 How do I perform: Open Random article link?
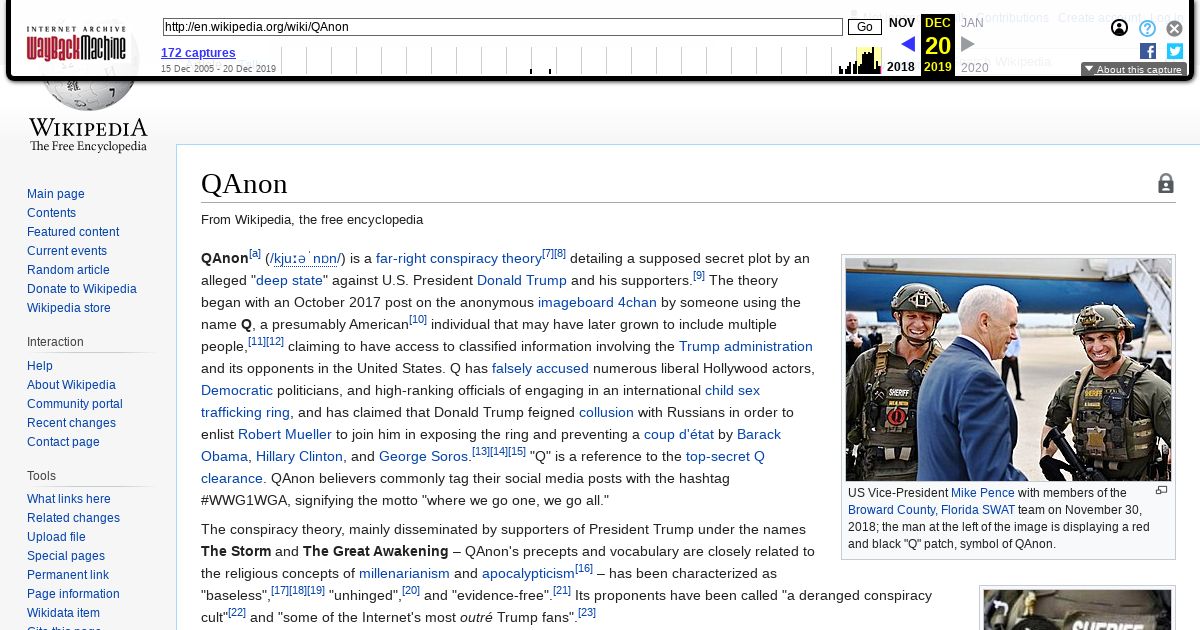(x=68, y=270)
